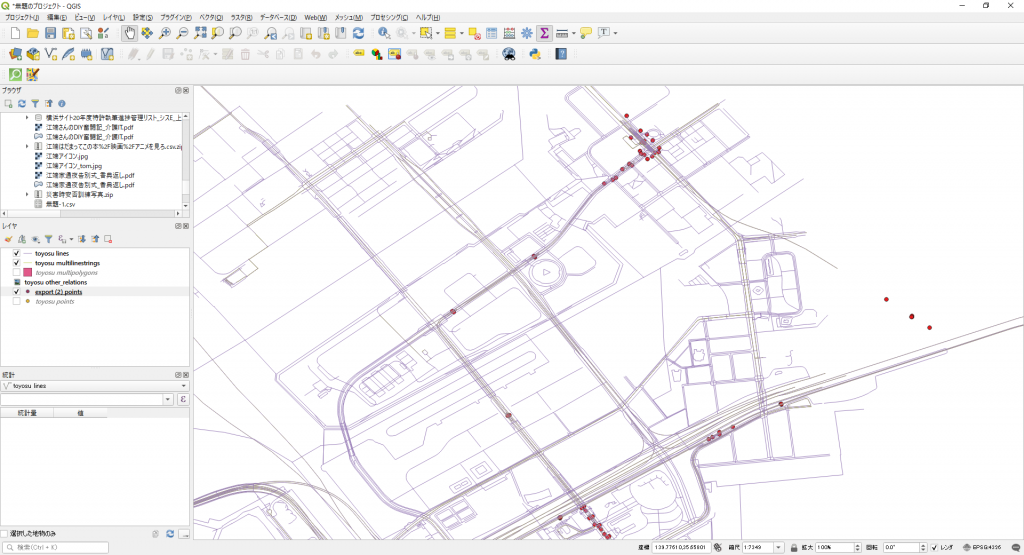Click the Save Project icon
This screenshot has width=1024, height=555.
click(51, 33)
